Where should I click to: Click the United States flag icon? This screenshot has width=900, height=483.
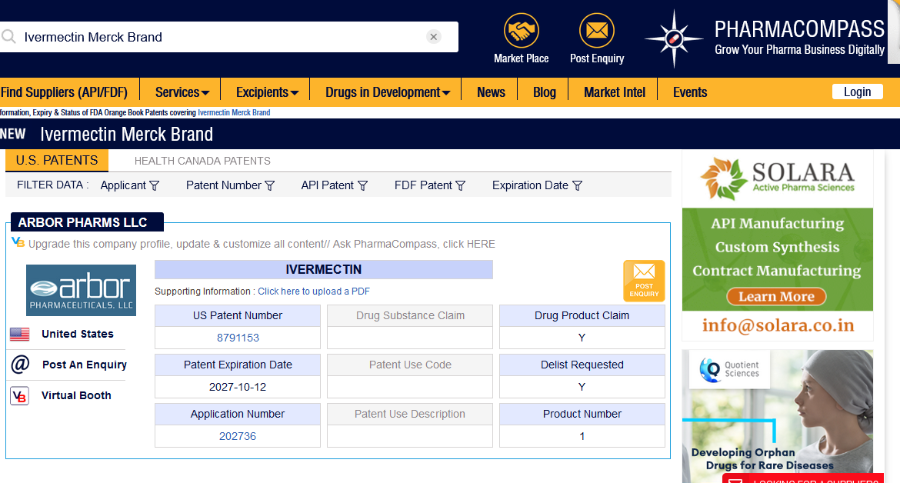coord(20,334)
